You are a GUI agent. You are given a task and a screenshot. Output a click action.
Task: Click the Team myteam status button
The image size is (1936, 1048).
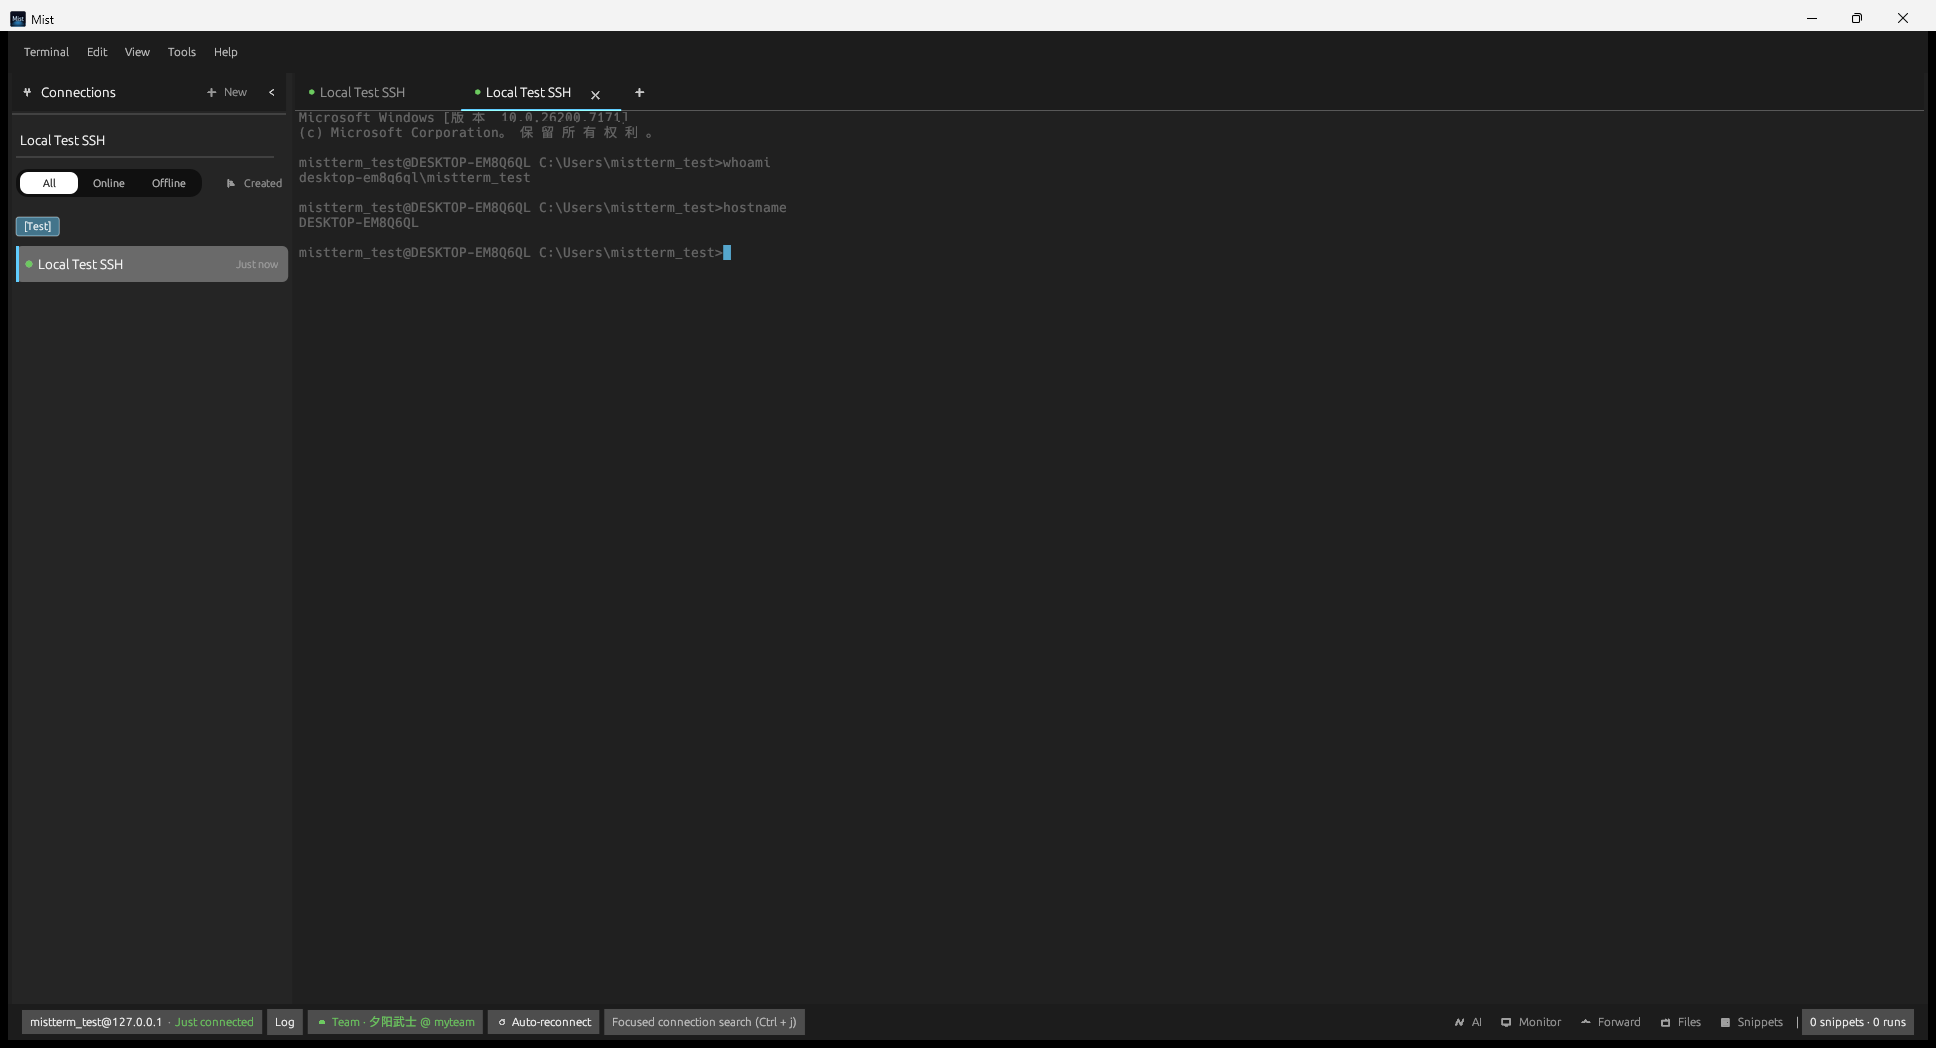(x=396, y=1022)
